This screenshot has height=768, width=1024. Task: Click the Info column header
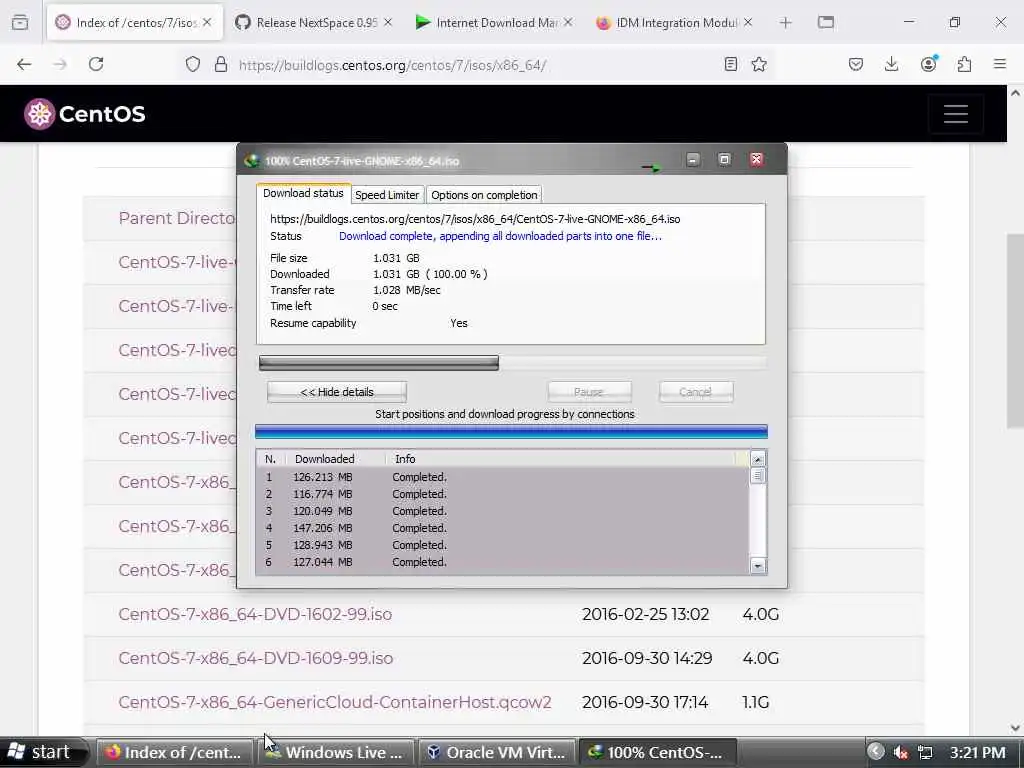(562, 458)
